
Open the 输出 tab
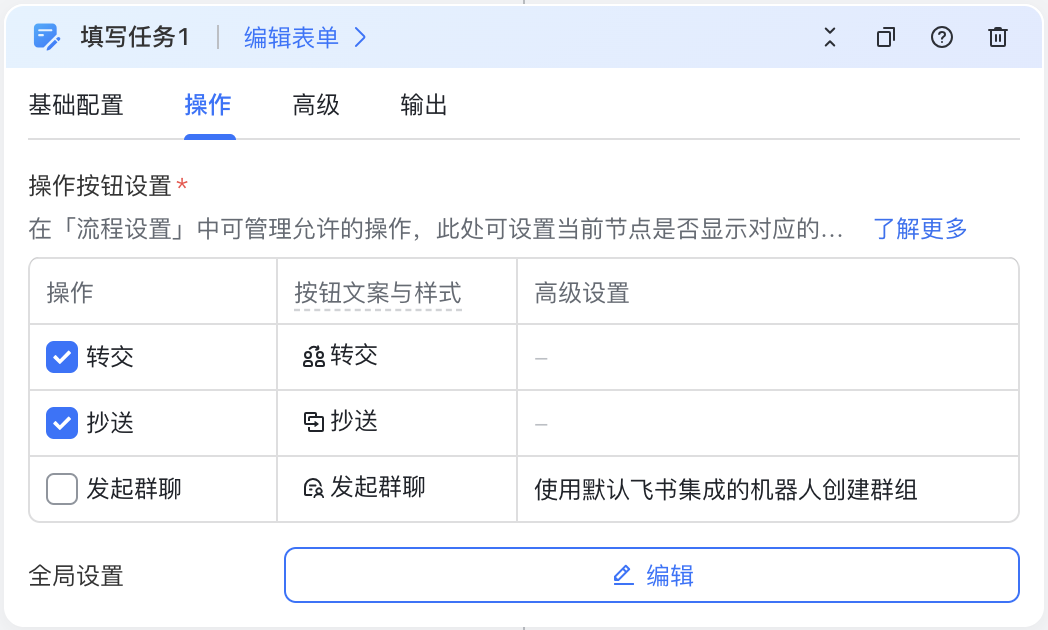click(424, 105)
